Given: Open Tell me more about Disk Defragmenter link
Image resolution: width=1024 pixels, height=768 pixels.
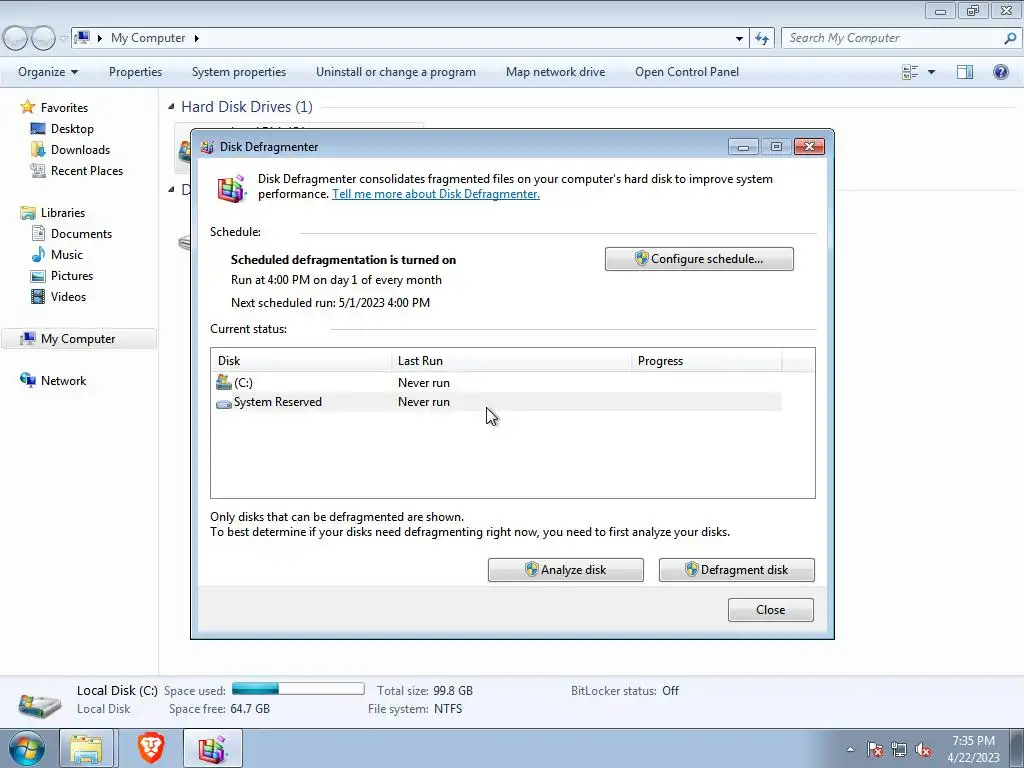Looking at the screenshot, I should (436, 194).
